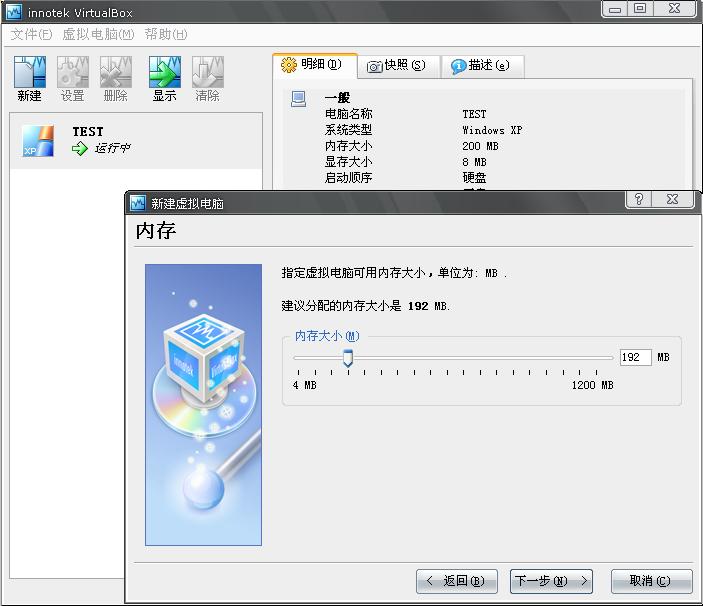This screenshot has width=703, height=606.
Task: Select the TEST machine name in list
Action: pos(88,131)
